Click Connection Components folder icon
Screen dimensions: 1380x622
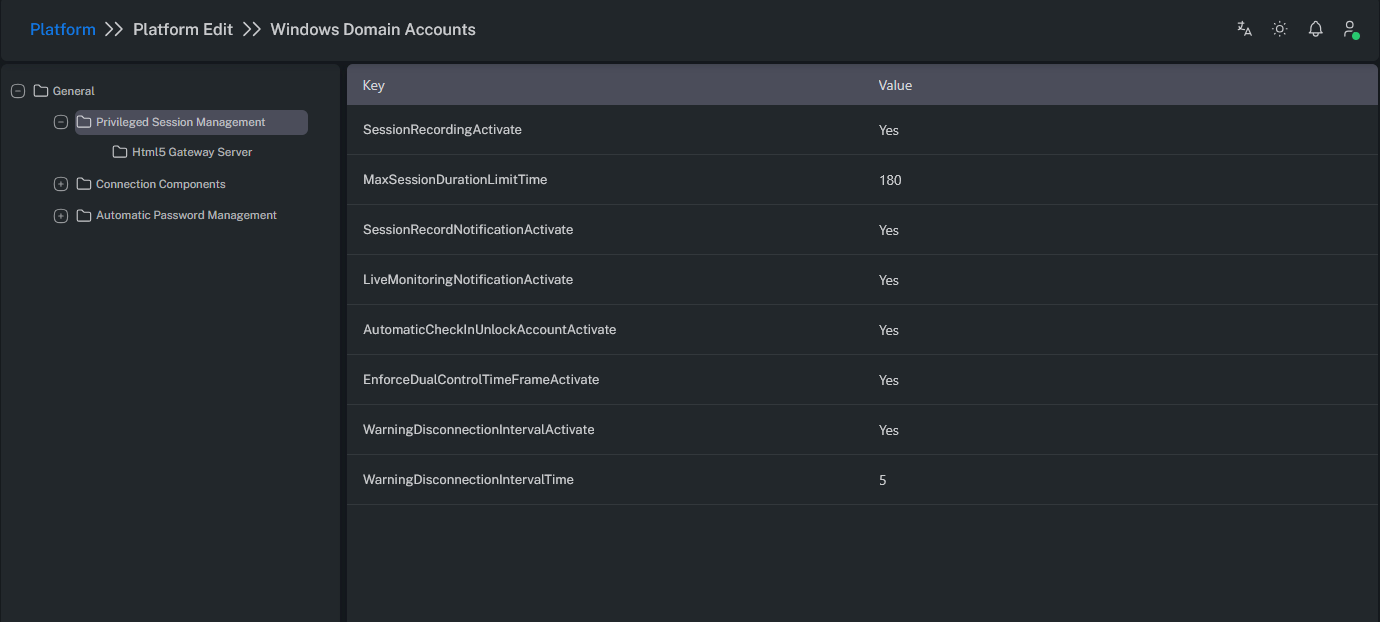click(84, 184)
